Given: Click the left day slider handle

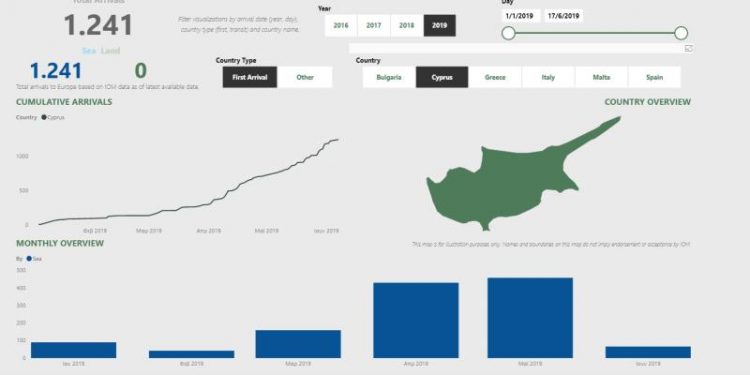Looking at the screenshot, I should point(508,33).
